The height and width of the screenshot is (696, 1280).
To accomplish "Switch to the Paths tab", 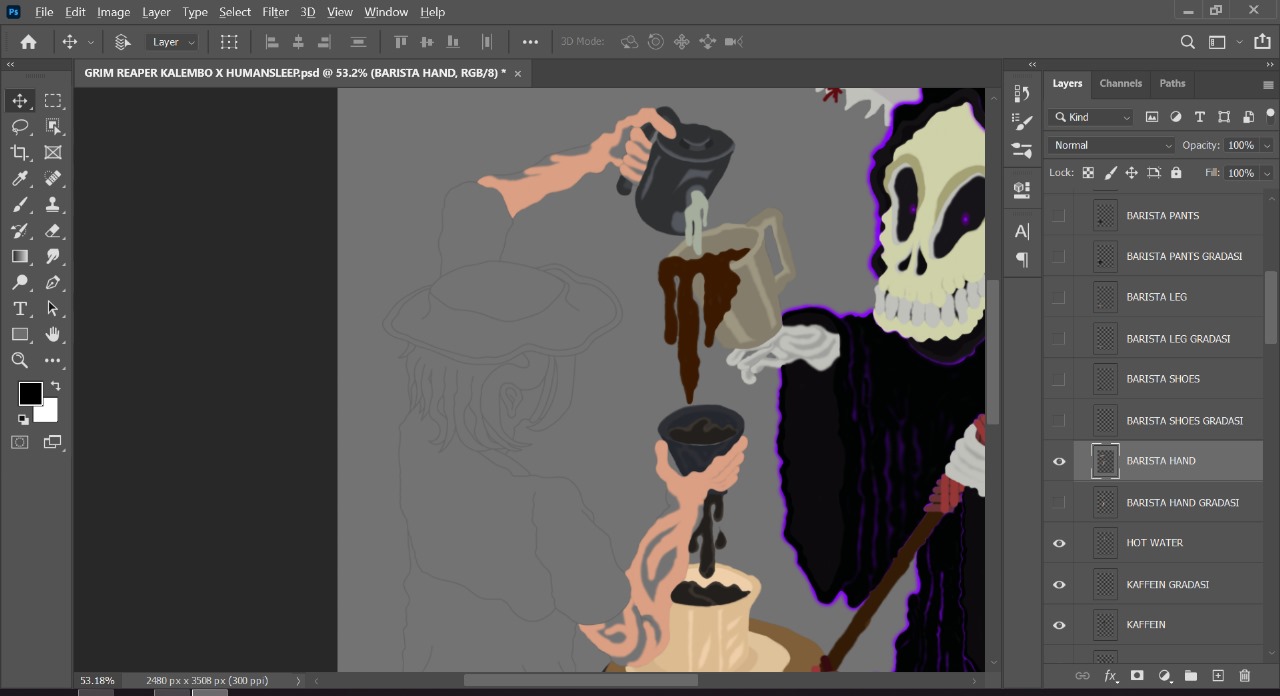I will click(x=1172, y=83).
